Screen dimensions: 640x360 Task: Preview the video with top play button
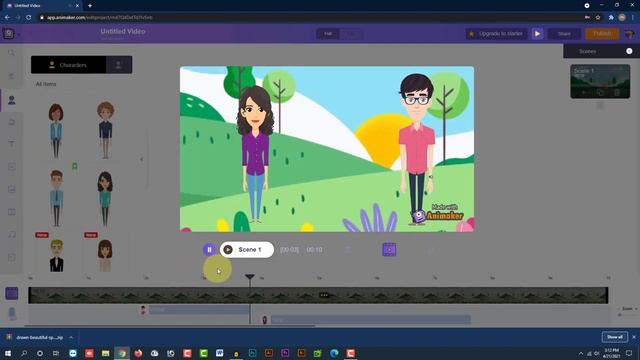tap(537, 34)
